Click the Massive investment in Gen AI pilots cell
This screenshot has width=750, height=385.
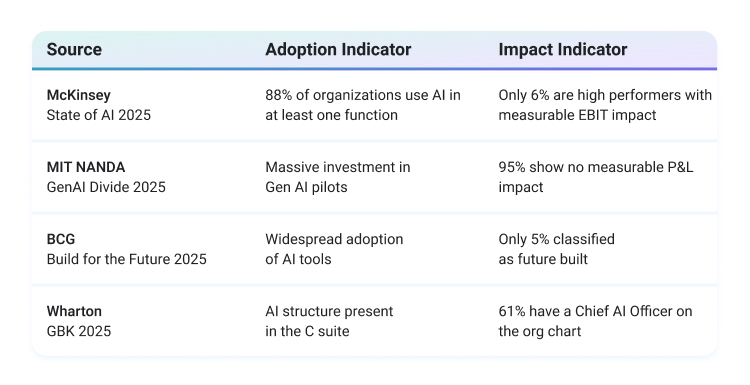[338, 177]
